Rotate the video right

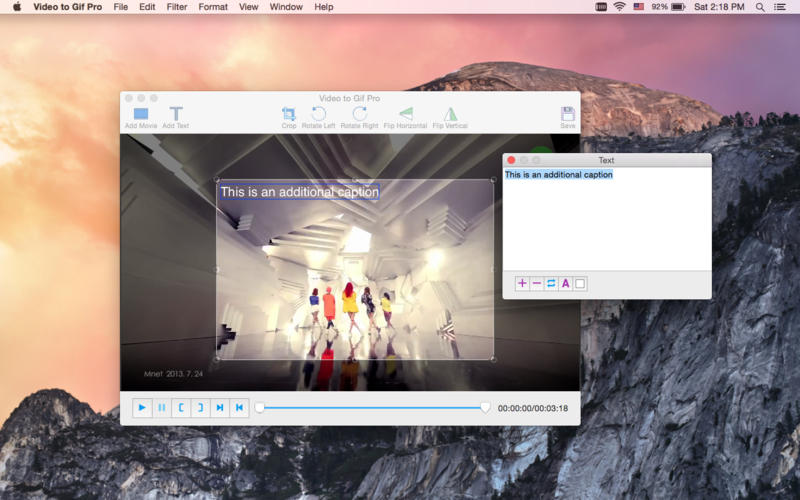pyautogui.click(x=360, y=117)
